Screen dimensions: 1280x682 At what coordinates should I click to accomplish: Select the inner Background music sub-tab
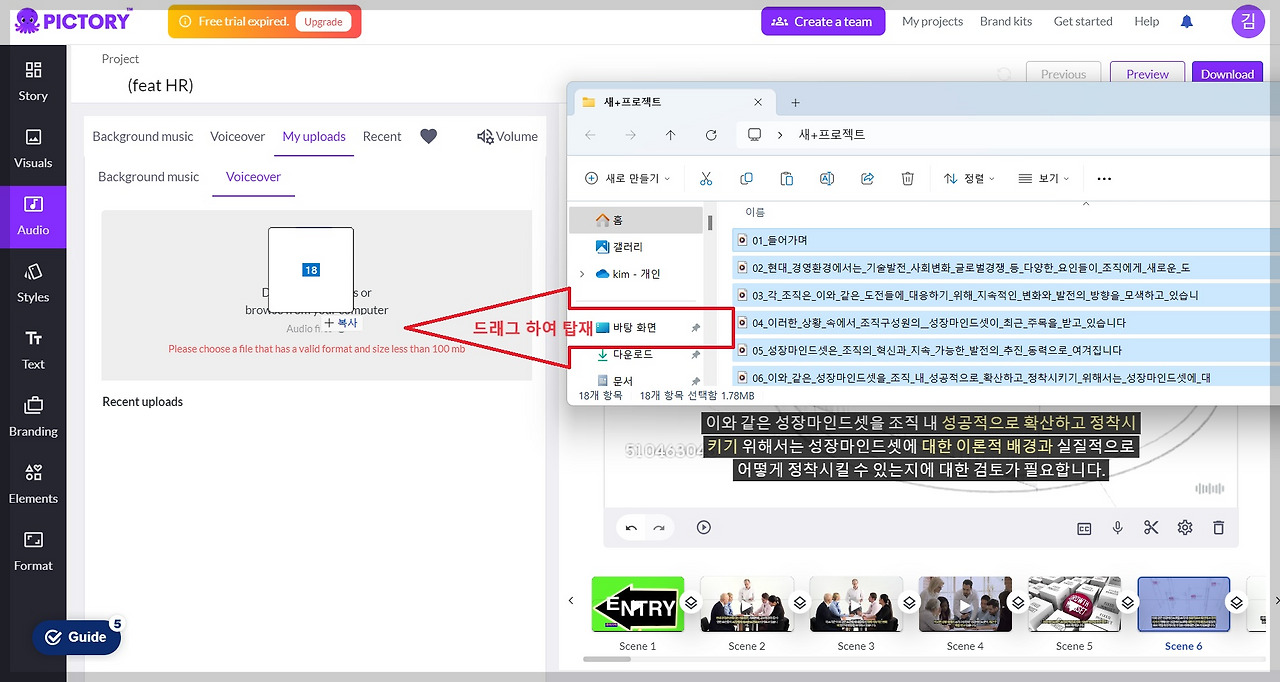point(149,177)
